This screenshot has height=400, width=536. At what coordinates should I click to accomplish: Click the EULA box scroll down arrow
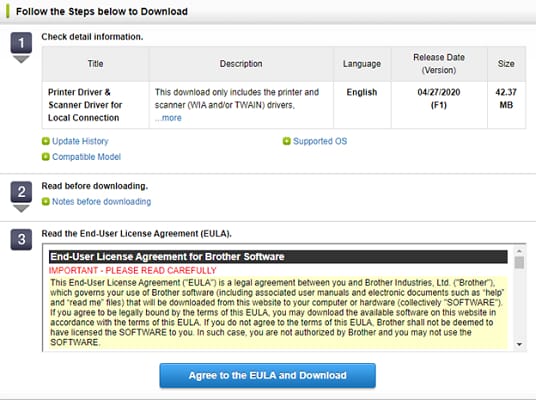click(520, 344)
